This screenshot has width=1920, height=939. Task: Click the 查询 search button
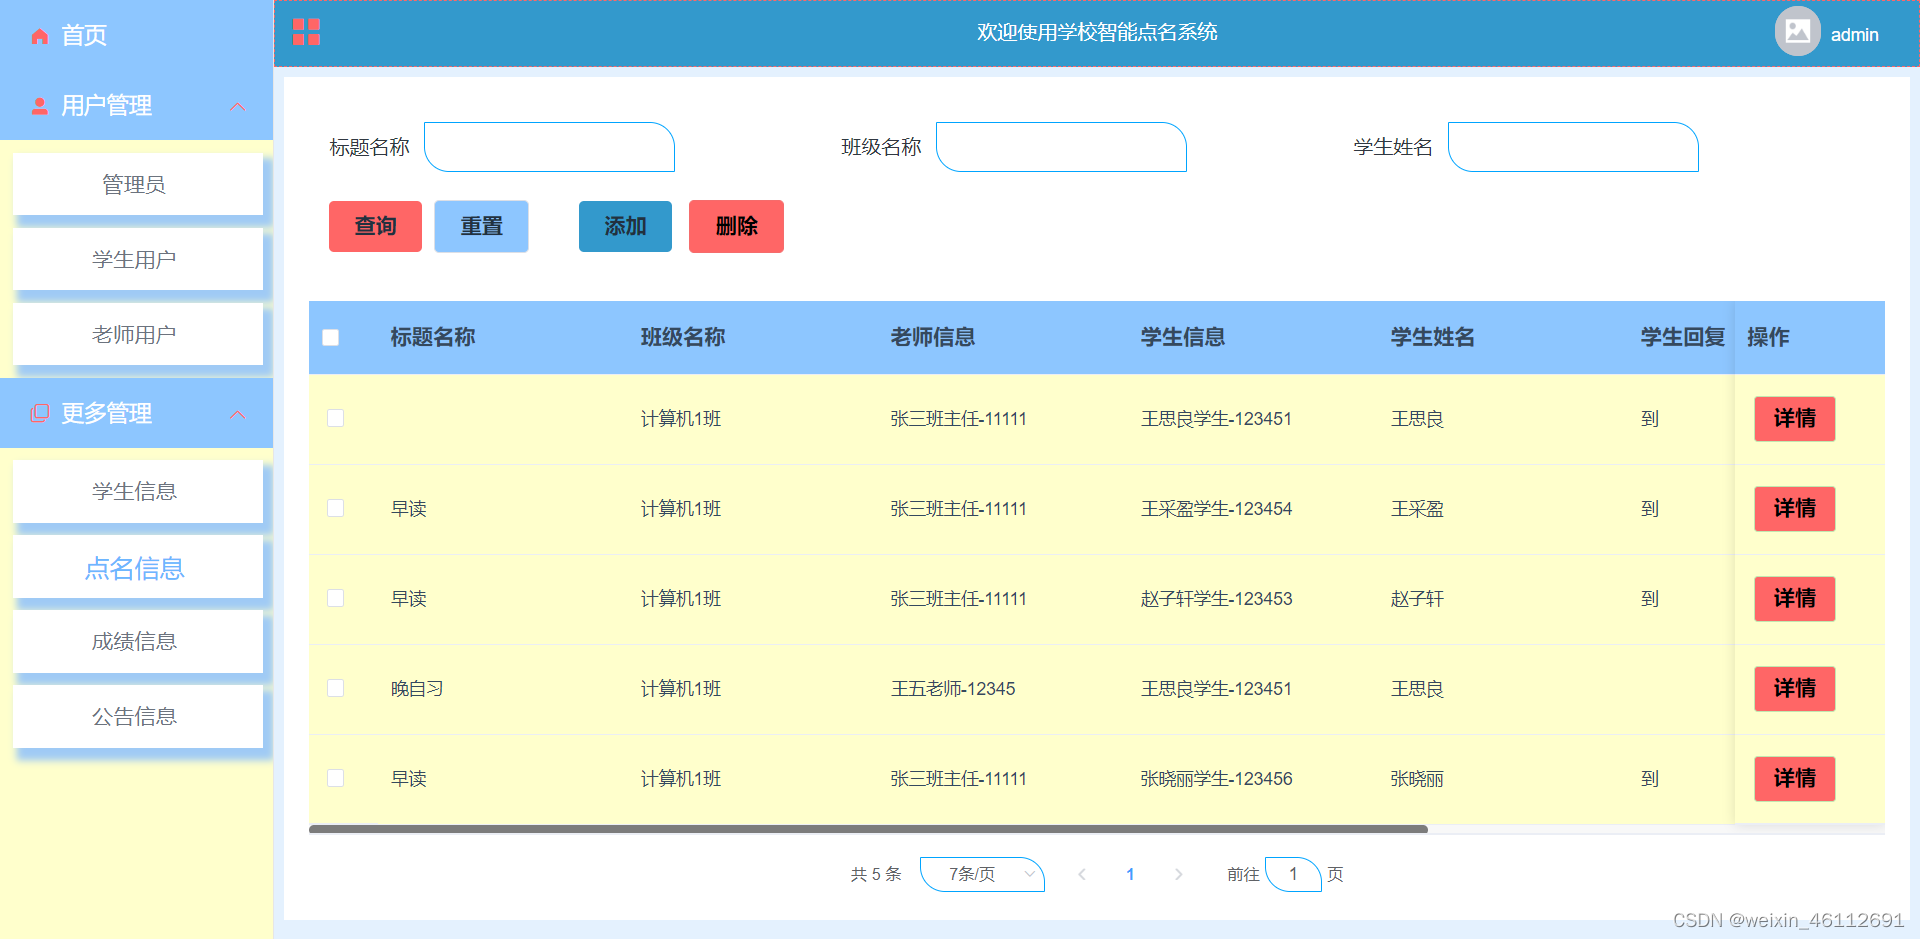click(x=375, y=226)
